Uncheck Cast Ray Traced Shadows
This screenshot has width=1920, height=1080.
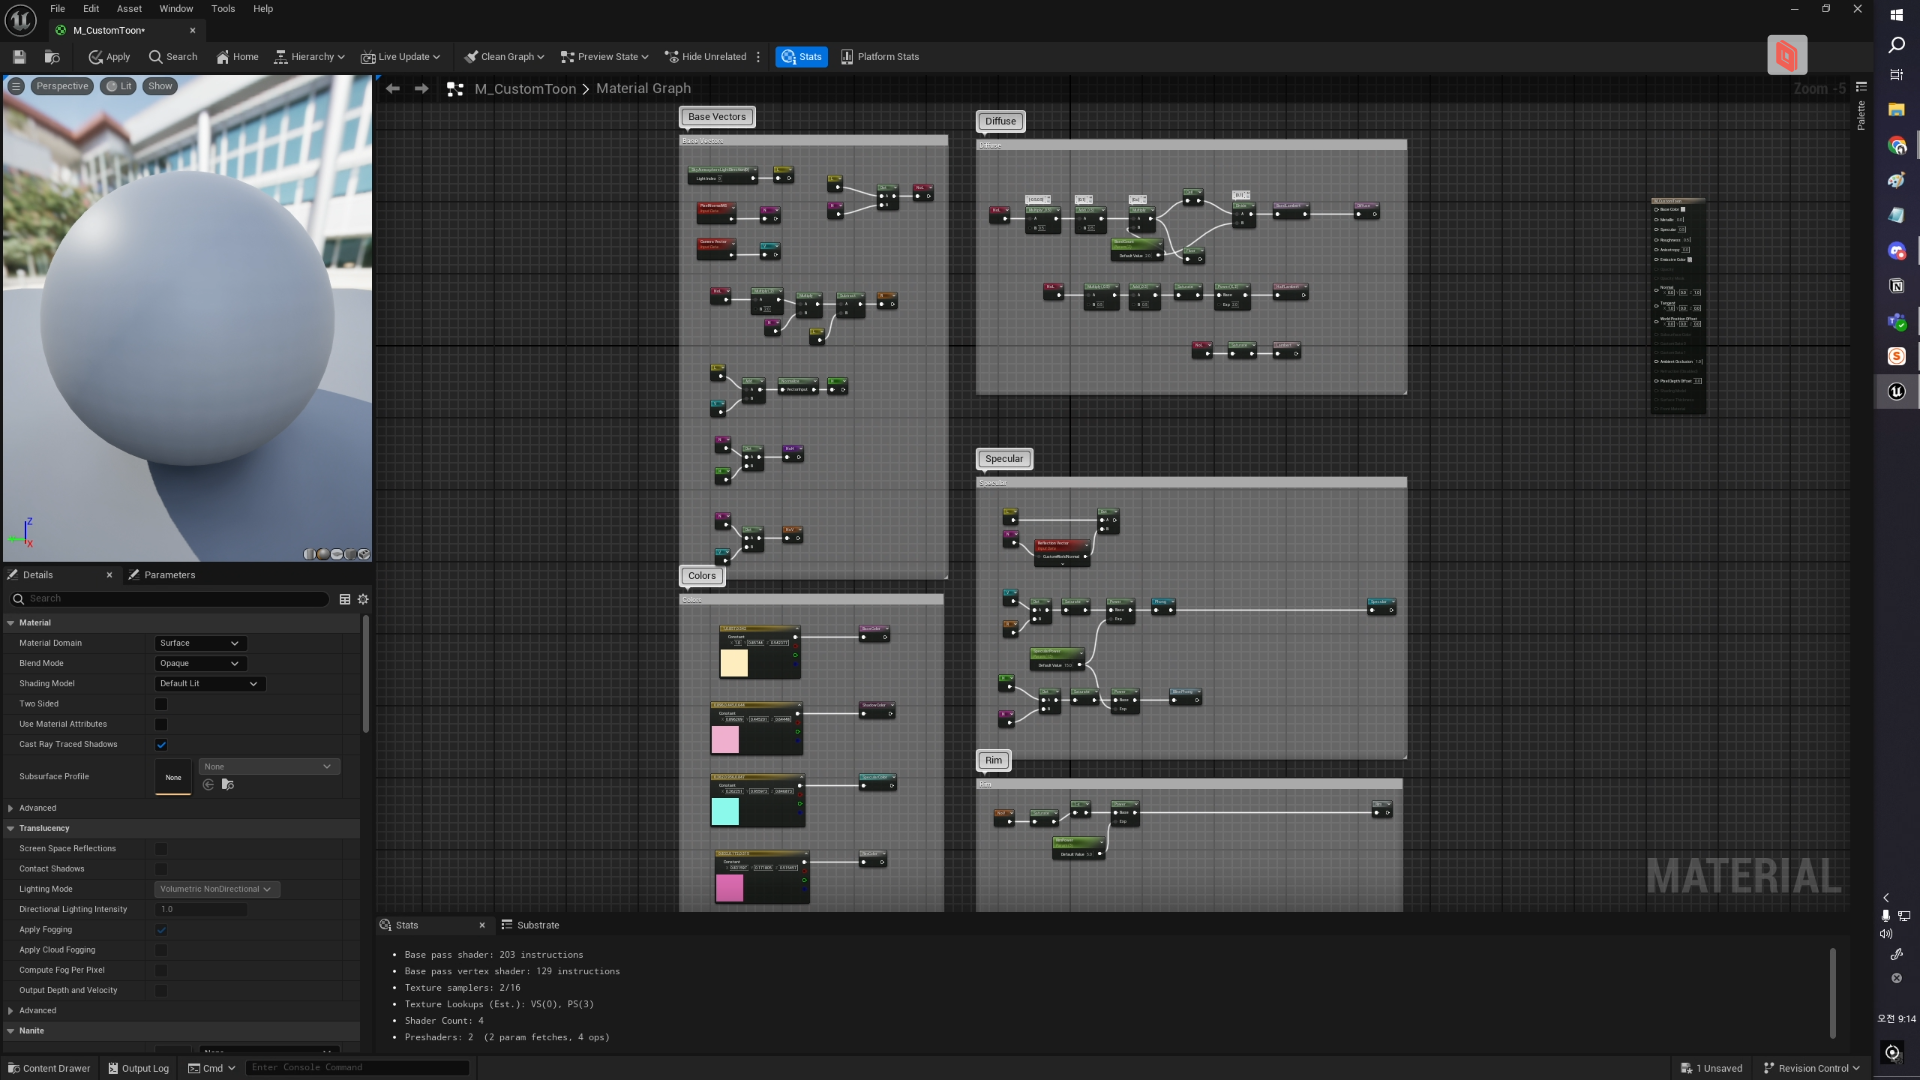(161, 745)
